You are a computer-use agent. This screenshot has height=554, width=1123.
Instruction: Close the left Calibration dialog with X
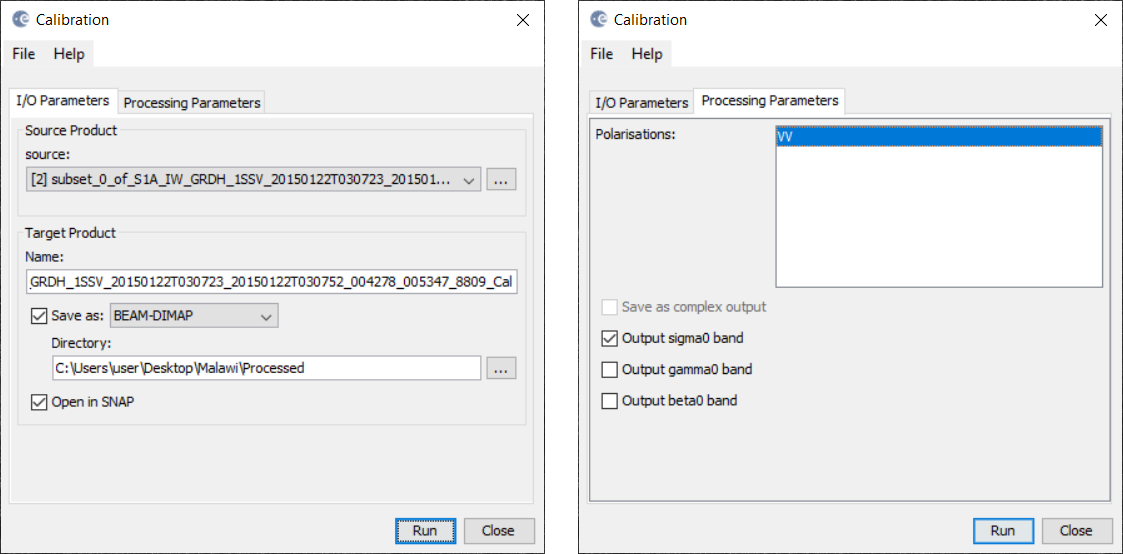coord(524,20)
